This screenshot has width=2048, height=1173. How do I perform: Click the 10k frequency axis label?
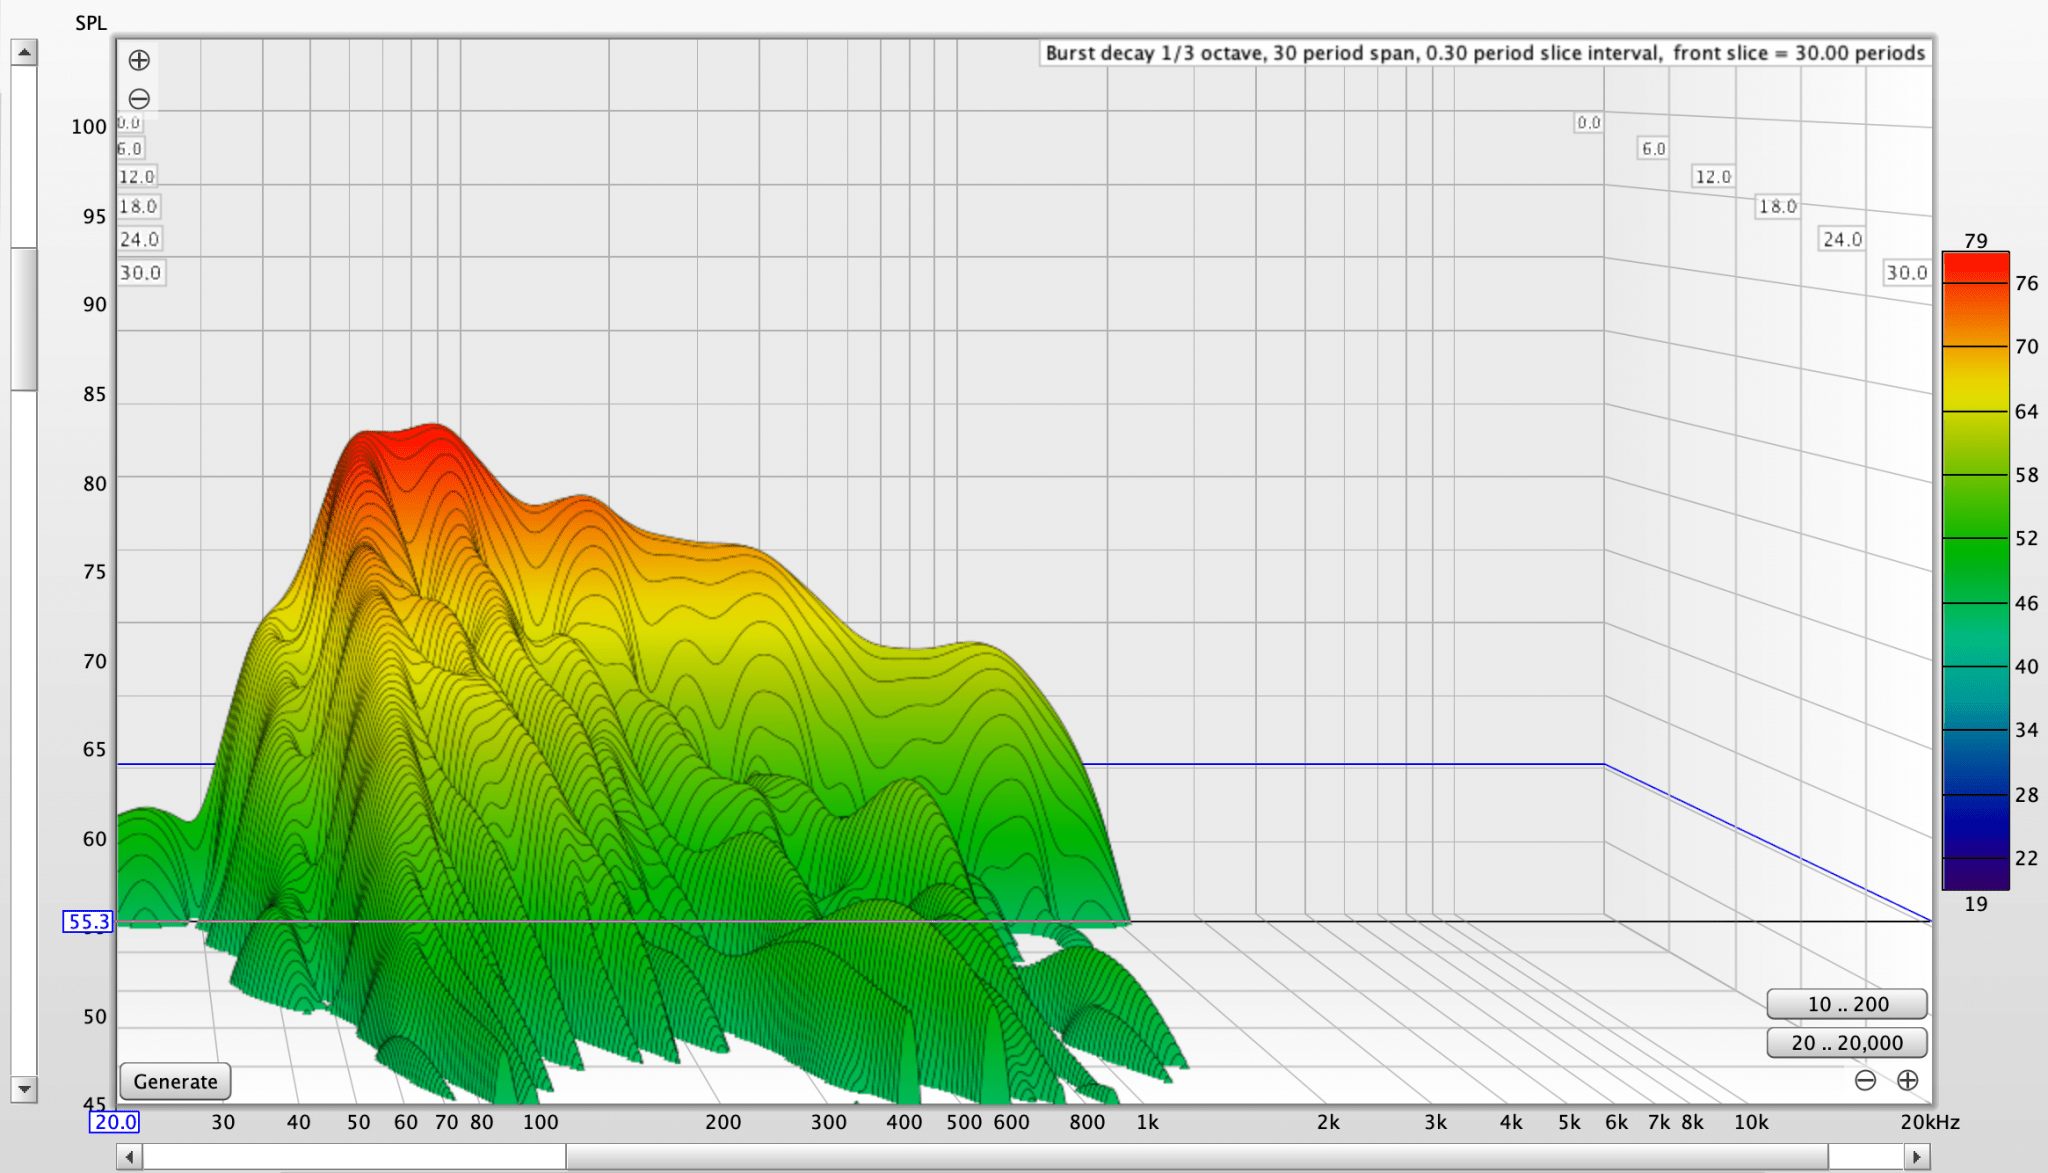1751,1122
